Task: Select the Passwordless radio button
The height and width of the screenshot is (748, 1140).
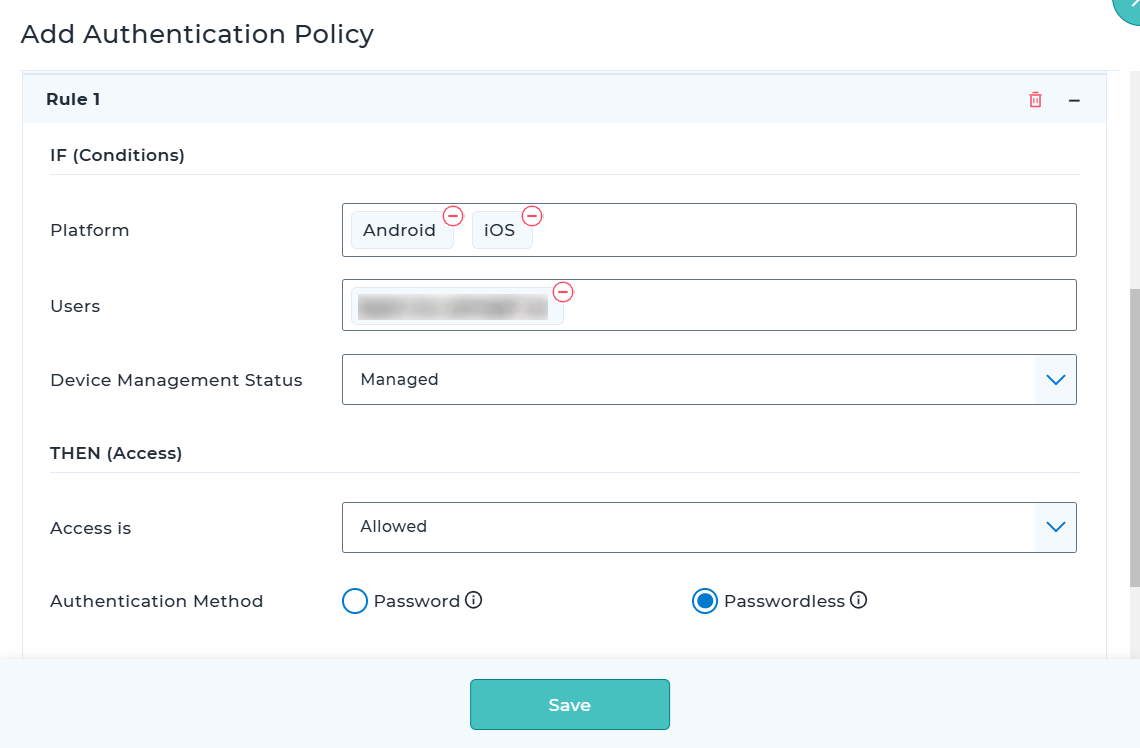Action: click(x=705, y=601)
